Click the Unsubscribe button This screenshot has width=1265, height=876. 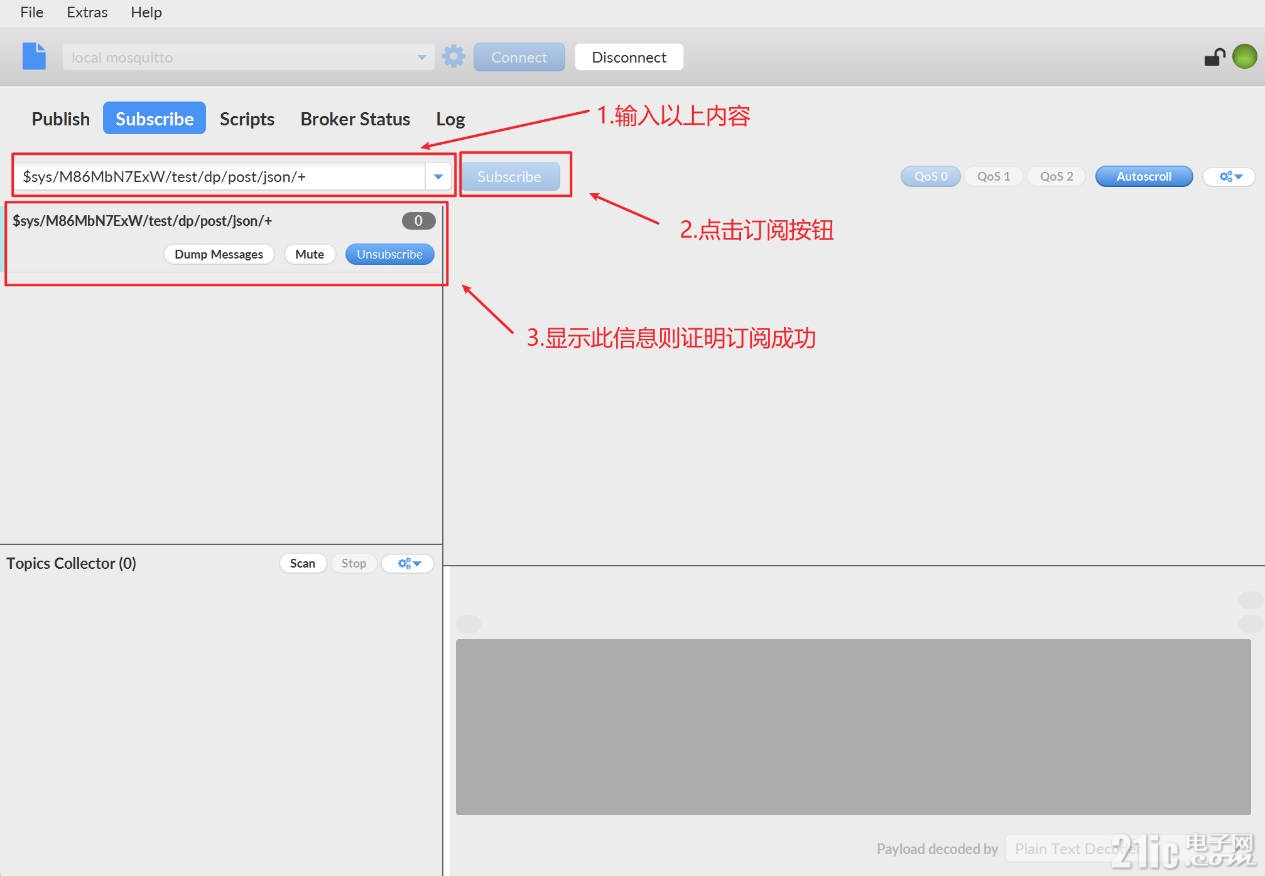click(390, 254)
